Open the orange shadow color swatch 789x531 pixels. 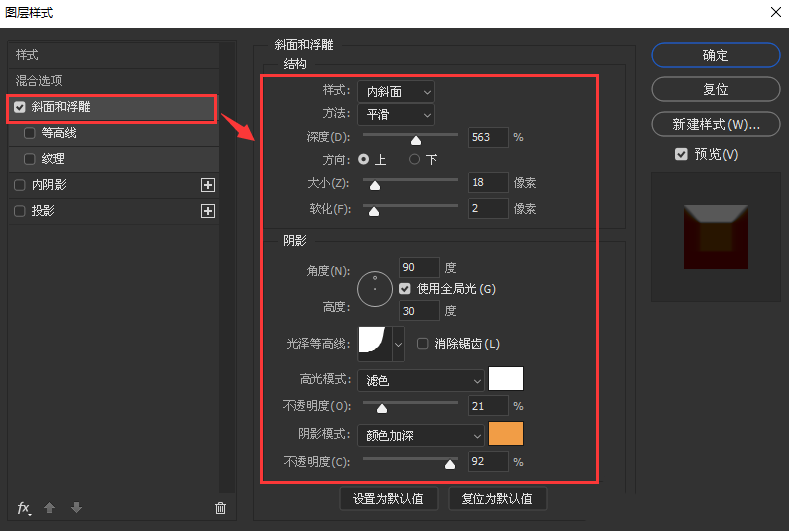click(x=506, y=434)
